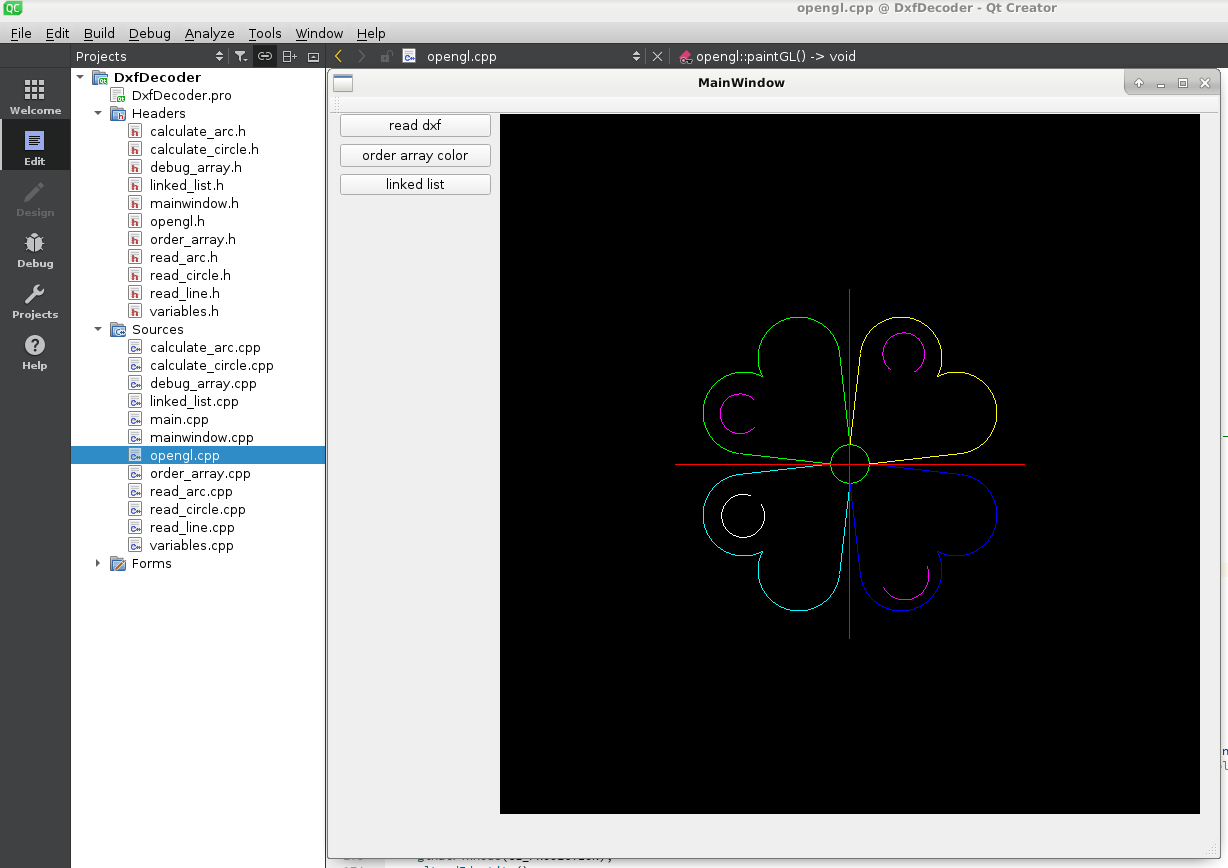Close the opengl.cpp document
This screenshot has height=868, width=1228.
coord(657,57)
